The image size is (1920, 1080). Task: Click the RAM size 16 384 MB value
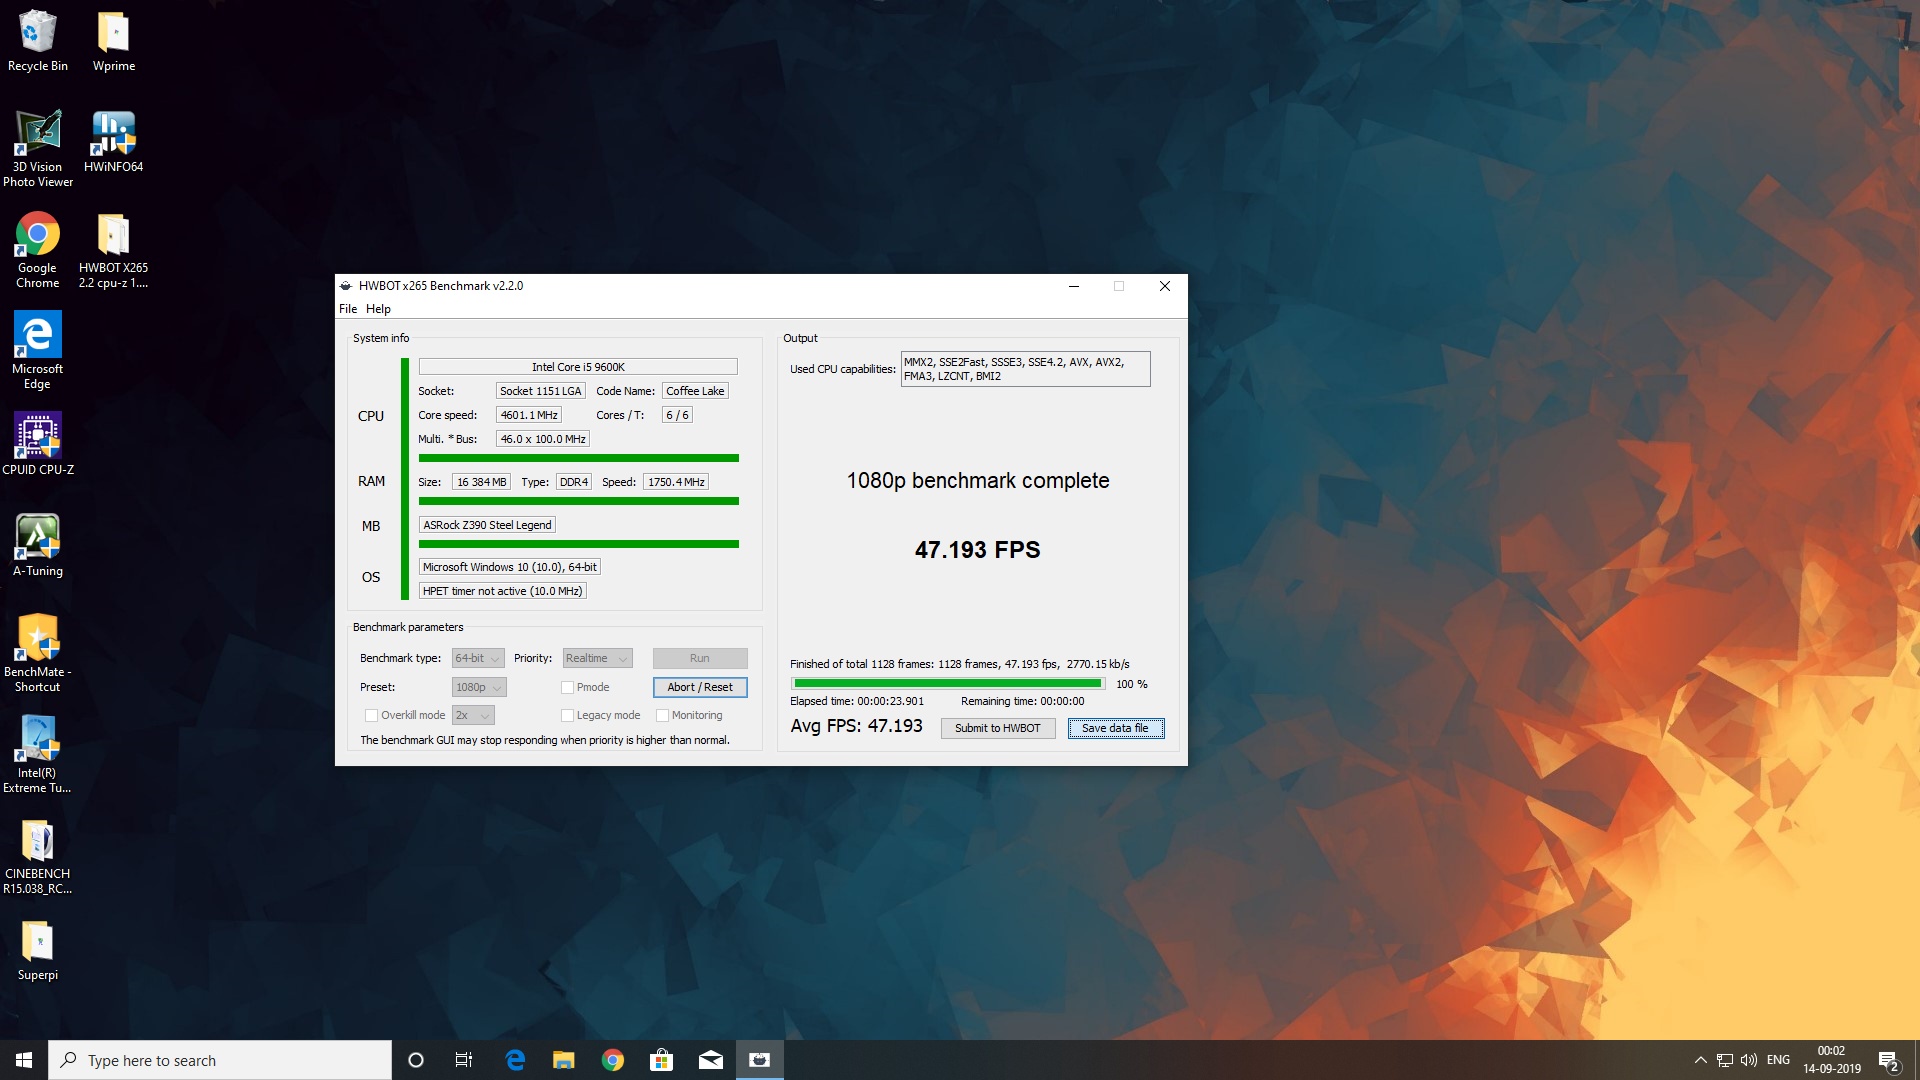(x=482, y=482)
